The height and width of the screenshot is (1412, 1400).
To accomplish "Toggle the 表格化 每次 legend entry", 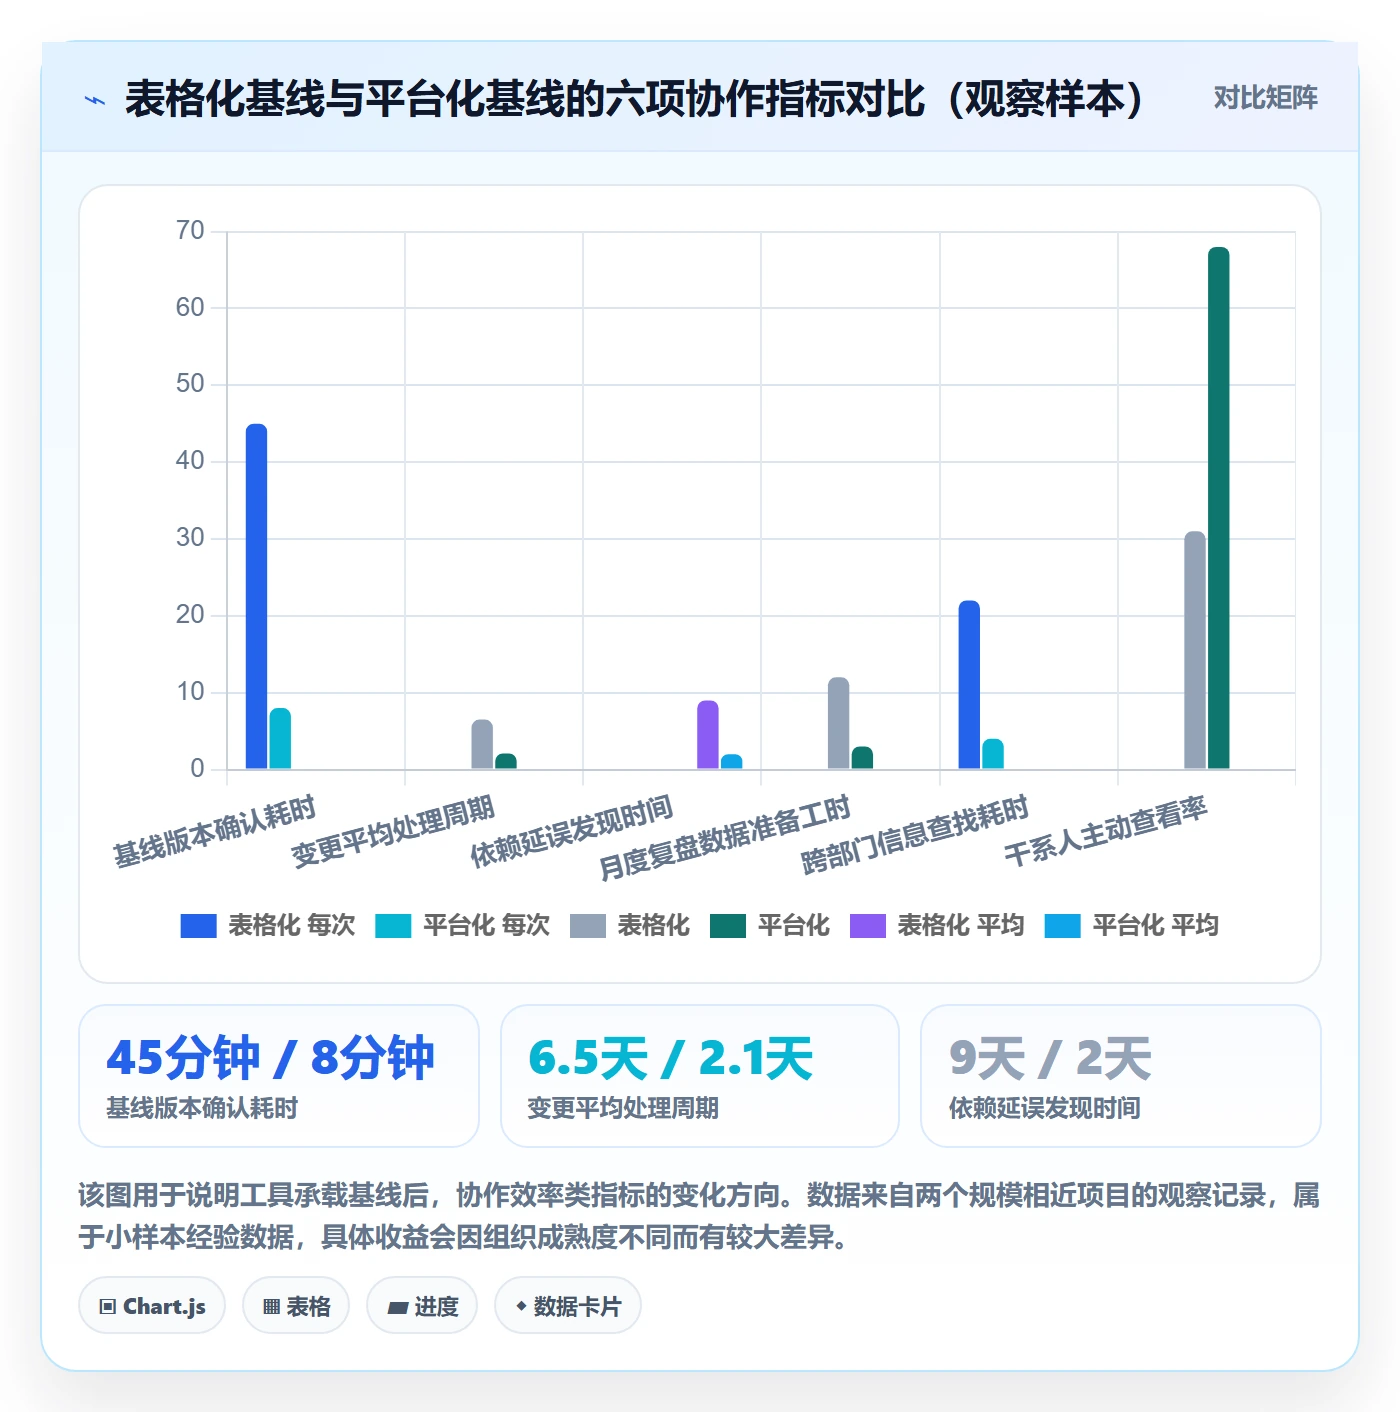I will click(x=267, y=926).
